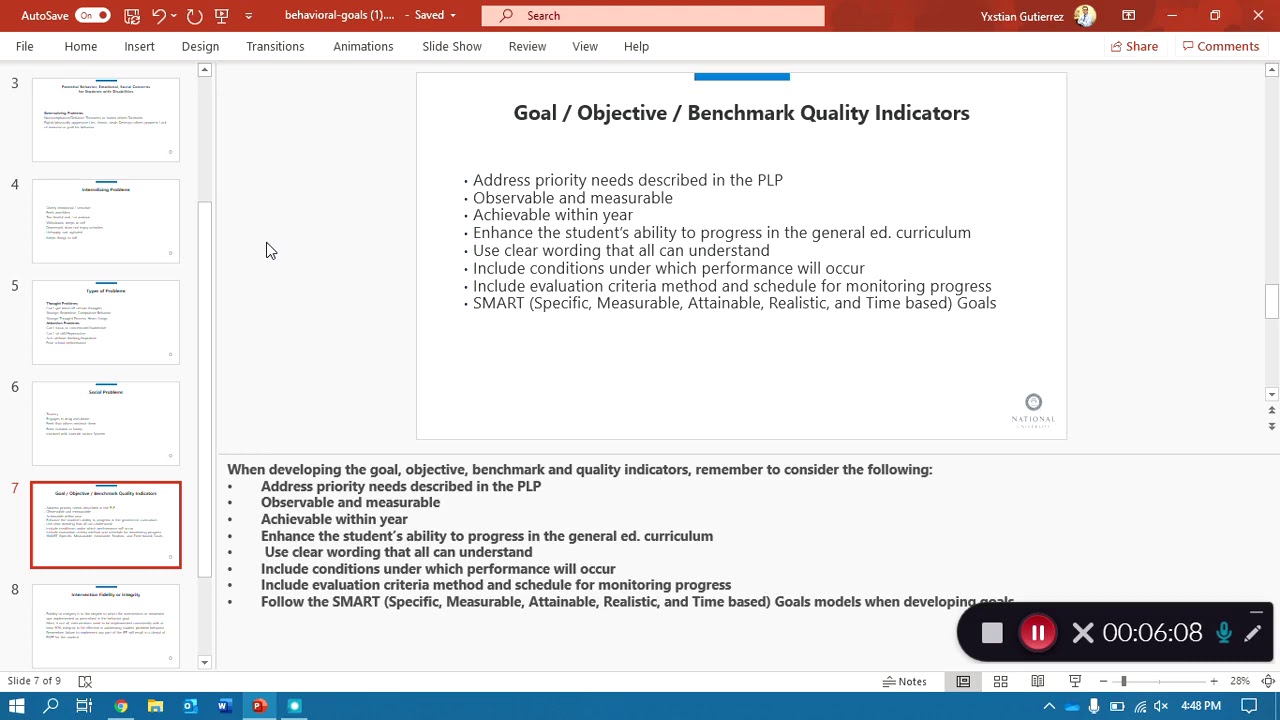The height and width of the screenshot is (720, 1280).
Task: Click the recorder pencil annotation icon
Action: point(1253,633)
